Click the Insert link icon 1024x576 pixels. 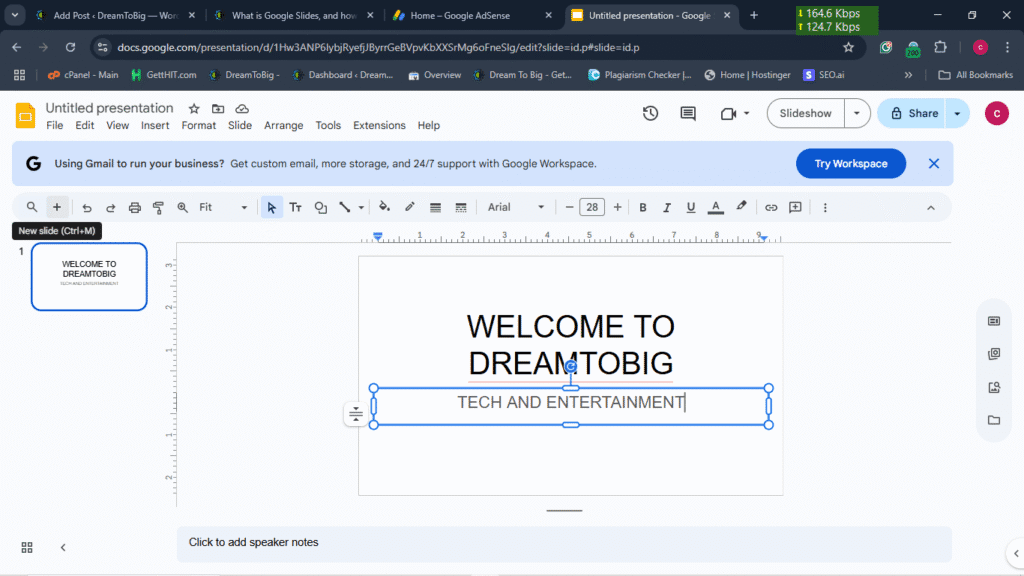click(x=771, y=207)
